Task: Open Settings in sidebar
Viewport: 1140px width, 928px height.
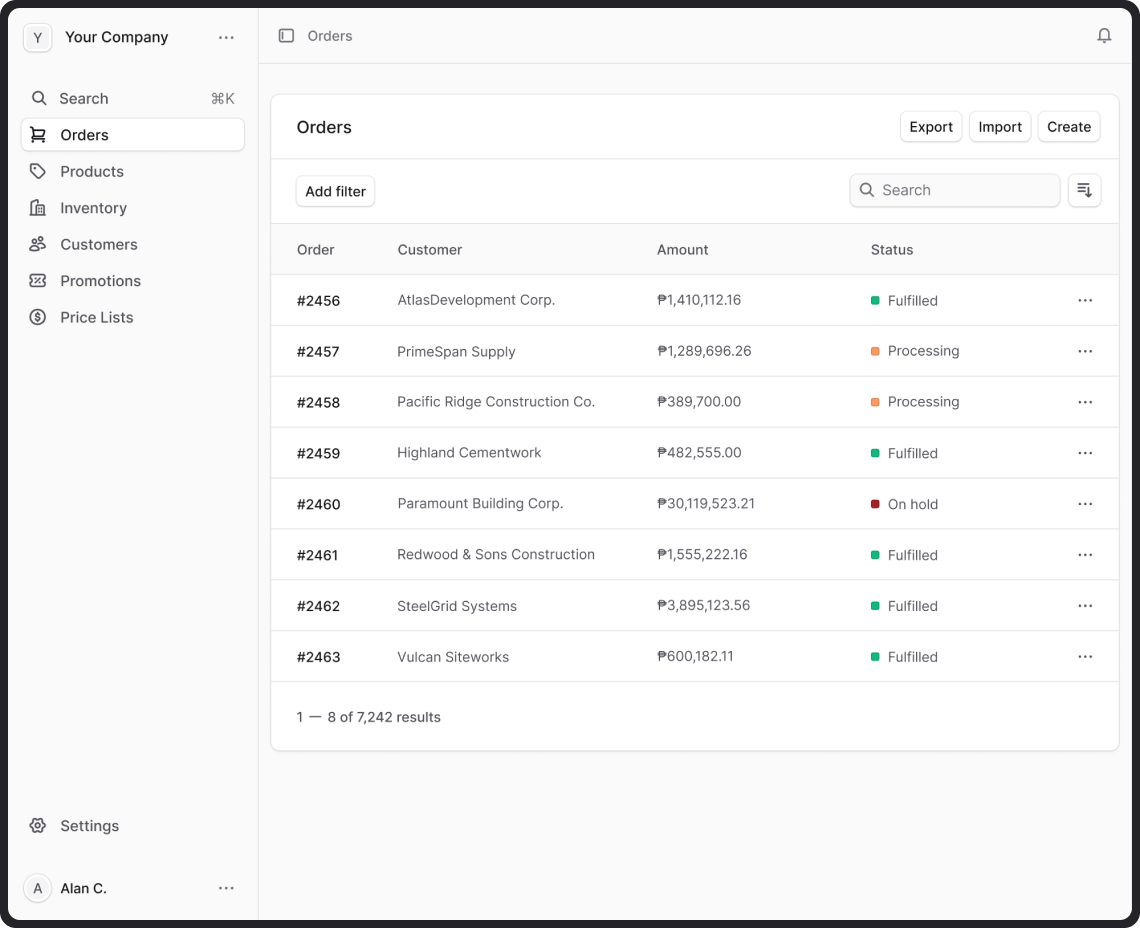Action: click(x=133, y=825)
